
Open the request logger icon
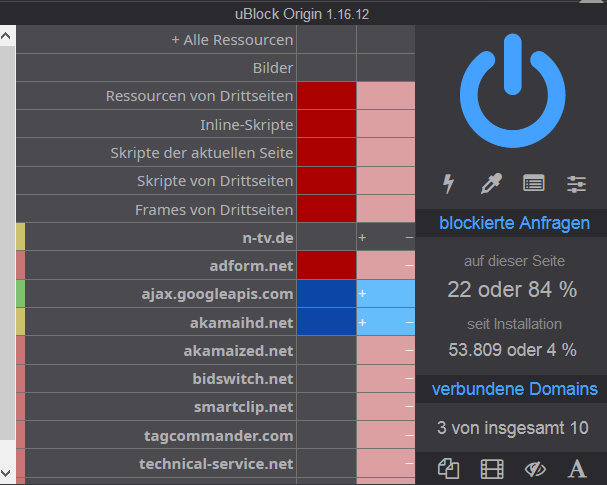(534, 183)
